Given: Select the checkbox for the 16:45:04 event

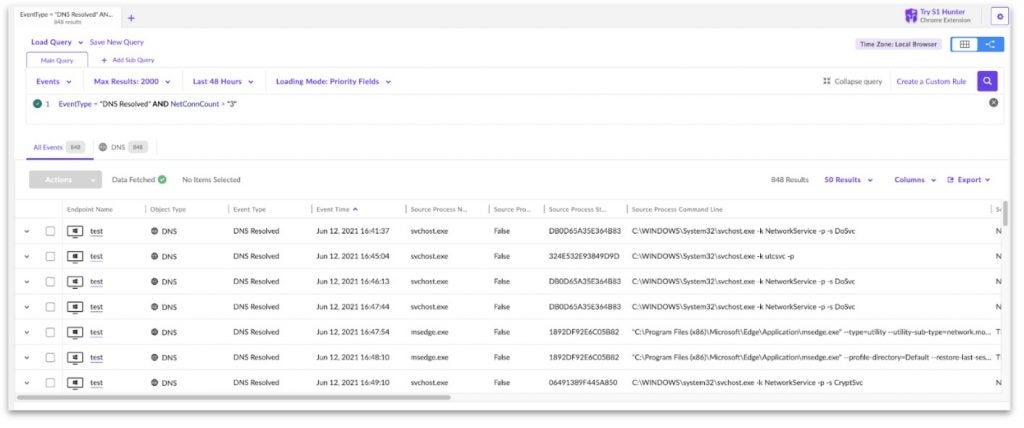Looking at the screenshot, I should 50,256.
